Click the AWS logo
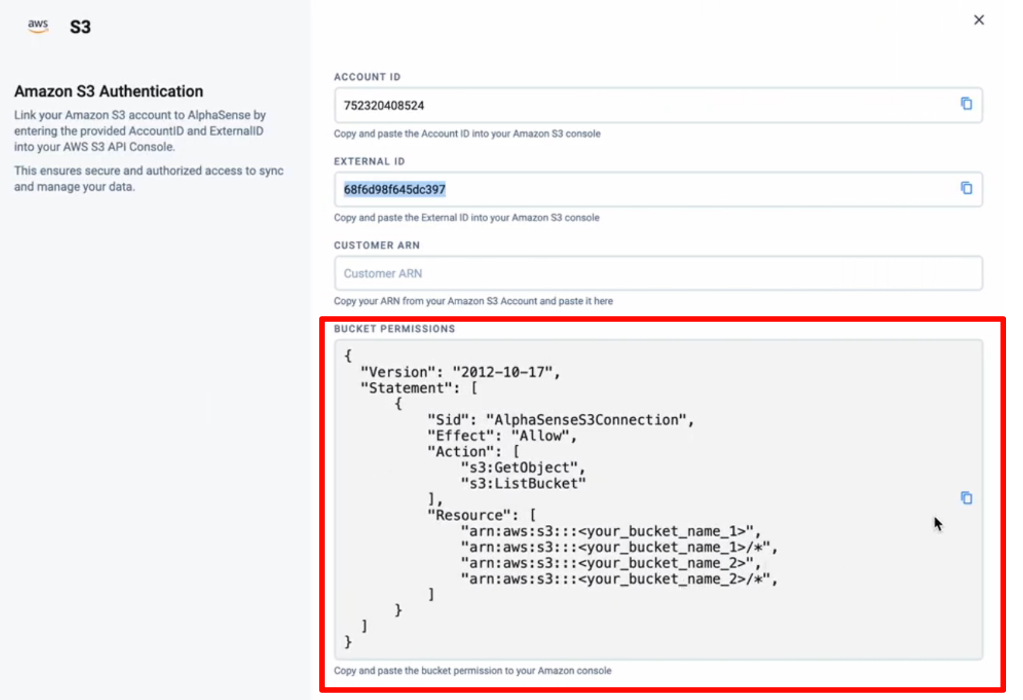The height and width of the screenshot is (700, 1023). [38, 27]
